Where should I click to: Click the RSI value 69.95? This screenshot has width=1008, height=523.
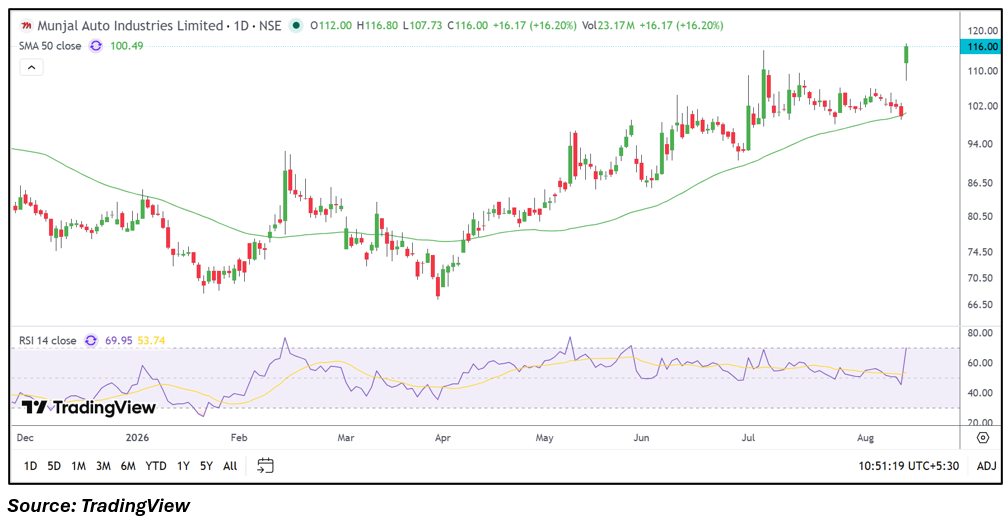119,341
